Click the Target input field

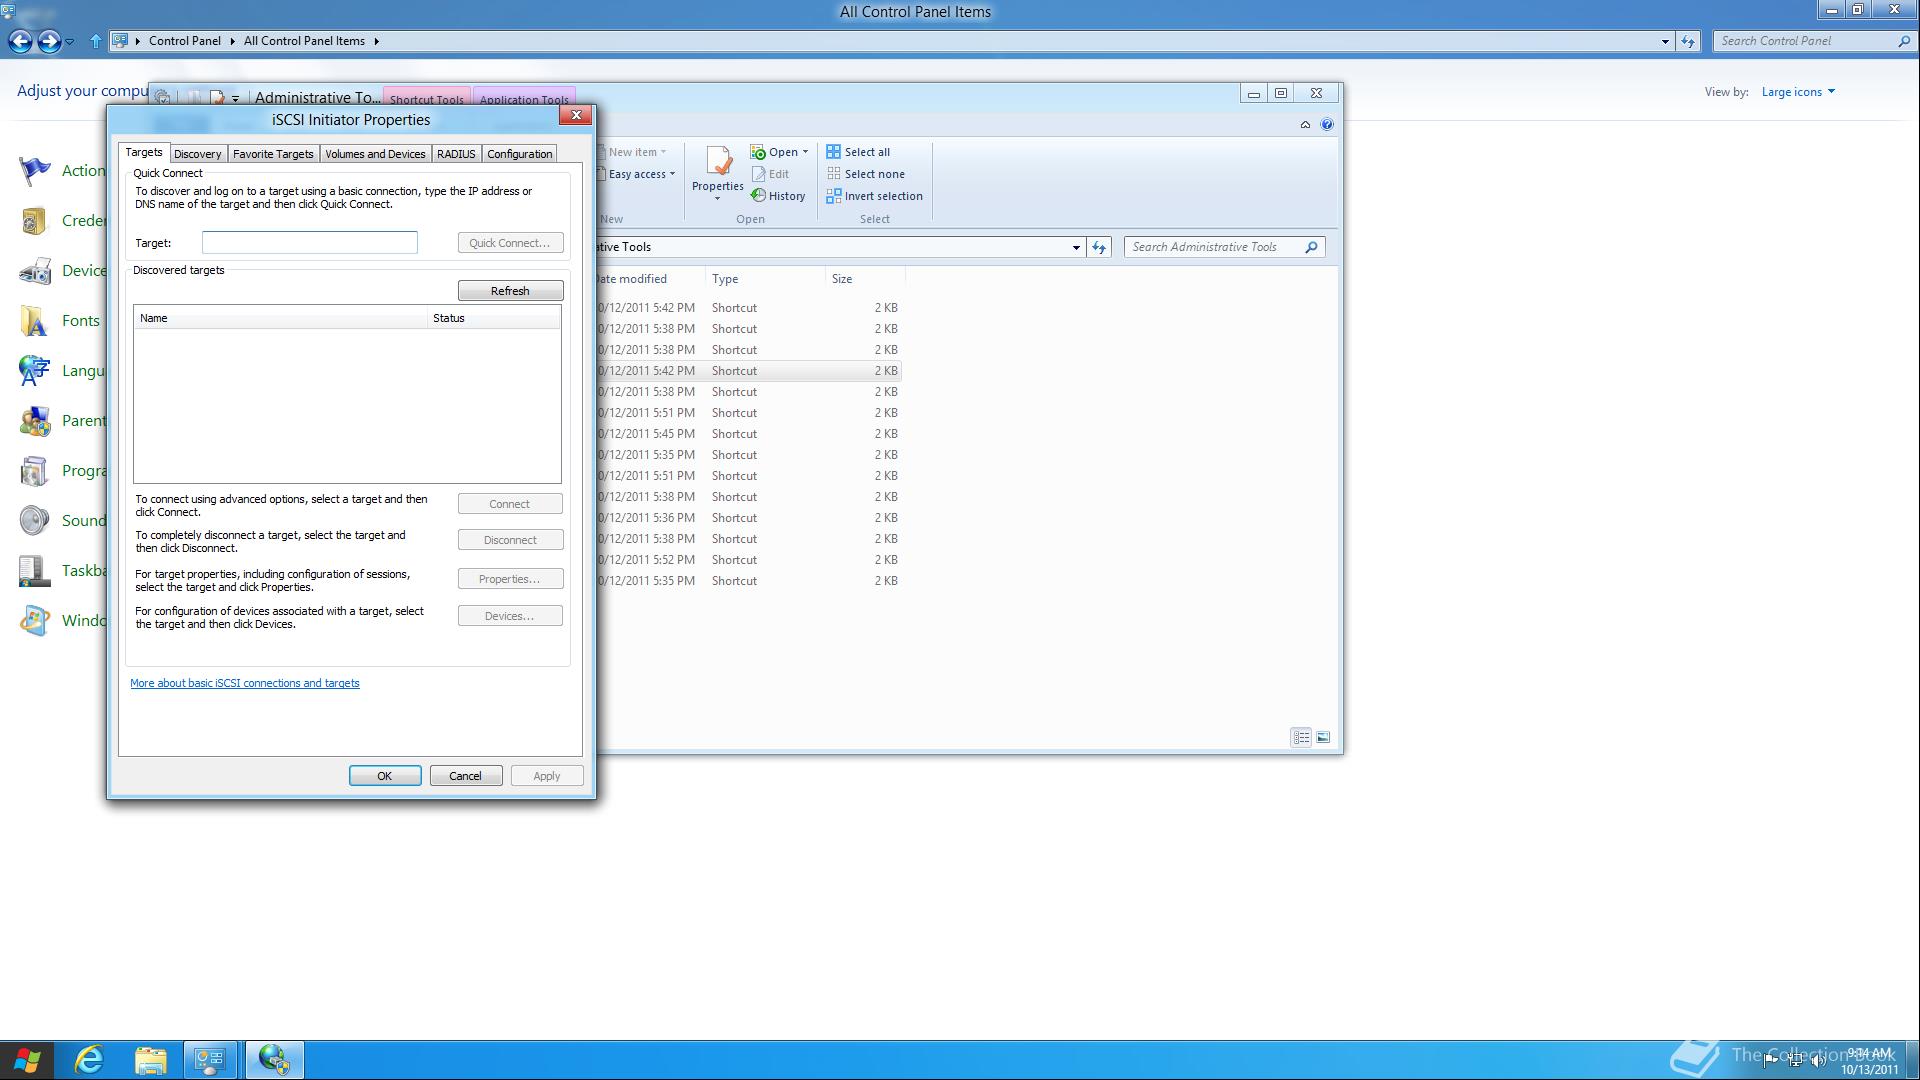point(310,243)
